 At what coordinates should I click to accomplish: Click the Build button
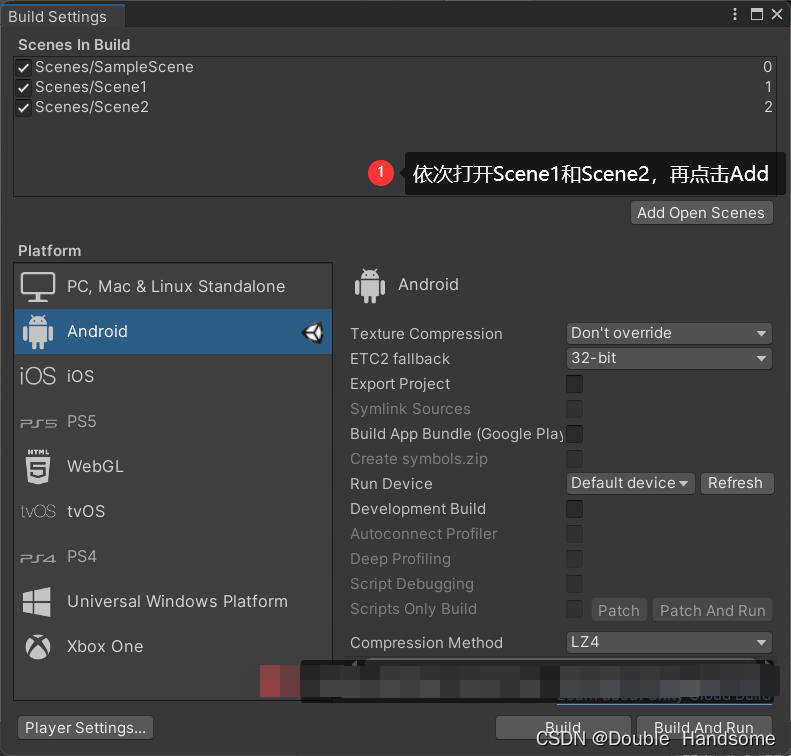[563, 727]
